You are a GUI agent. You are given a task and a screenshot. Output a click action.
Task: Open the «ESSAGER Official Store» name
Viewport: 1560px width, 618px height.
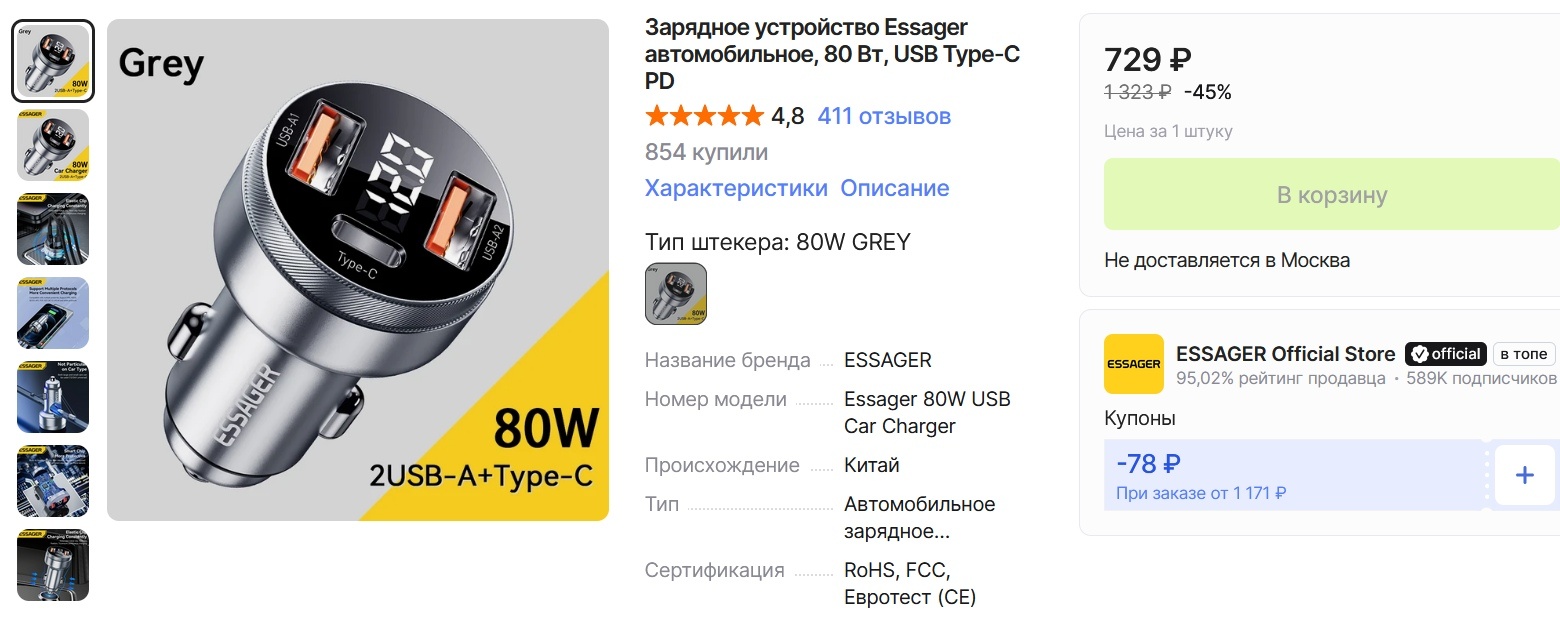click(1285, 353)
